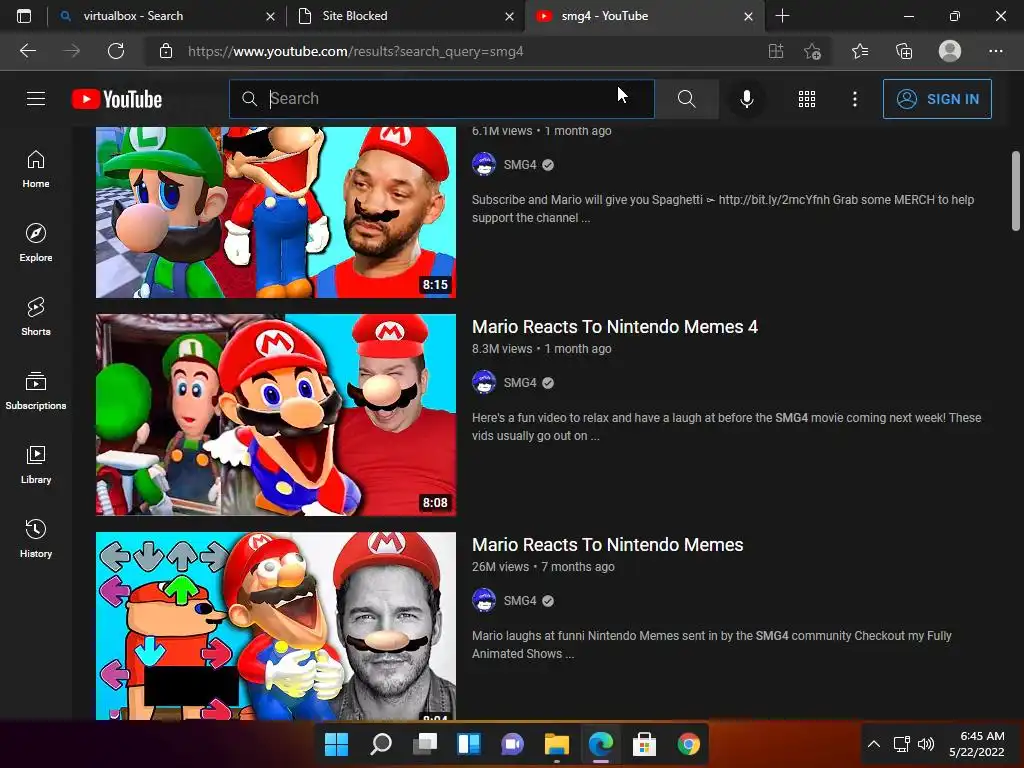Image resolution: width=1024 pixels, height=768 pixels.
Task: Click the magnifier search button beside the search box
Action: [x=686, y=99]
